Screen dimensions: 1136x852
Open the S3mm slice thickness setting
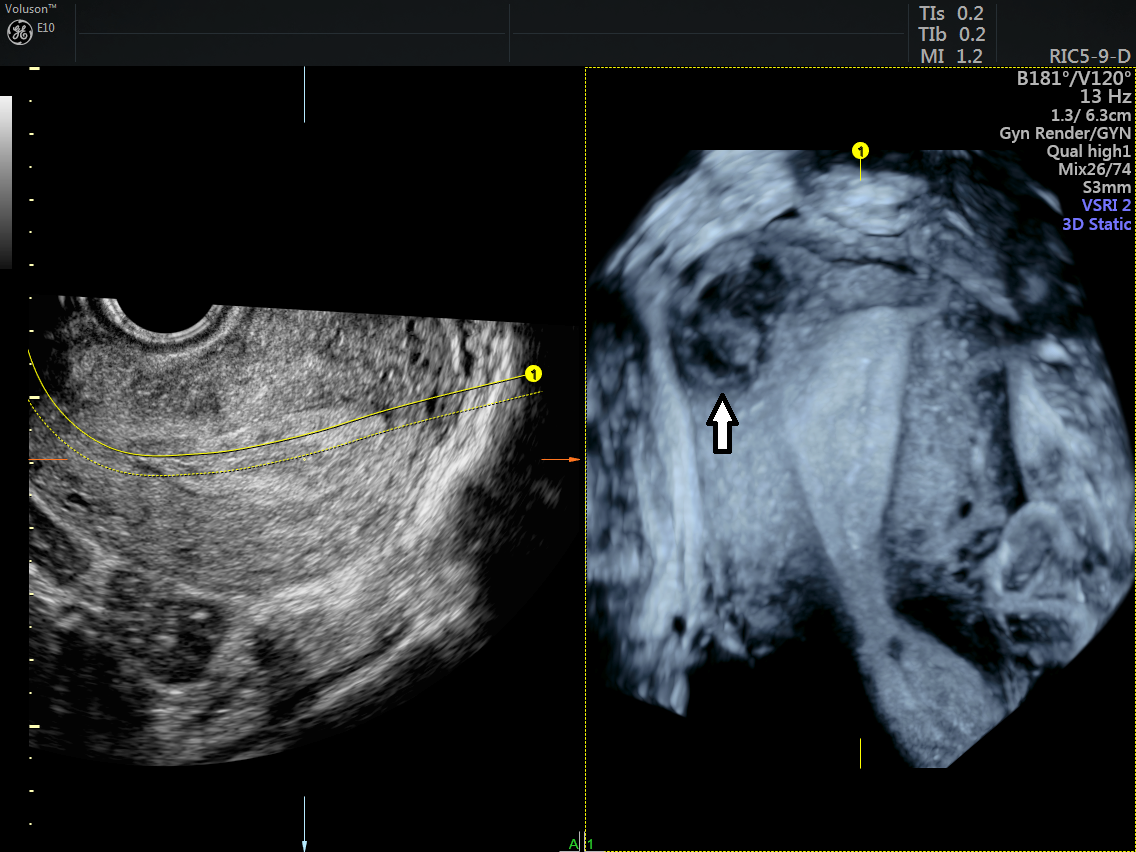[1108, 188]
